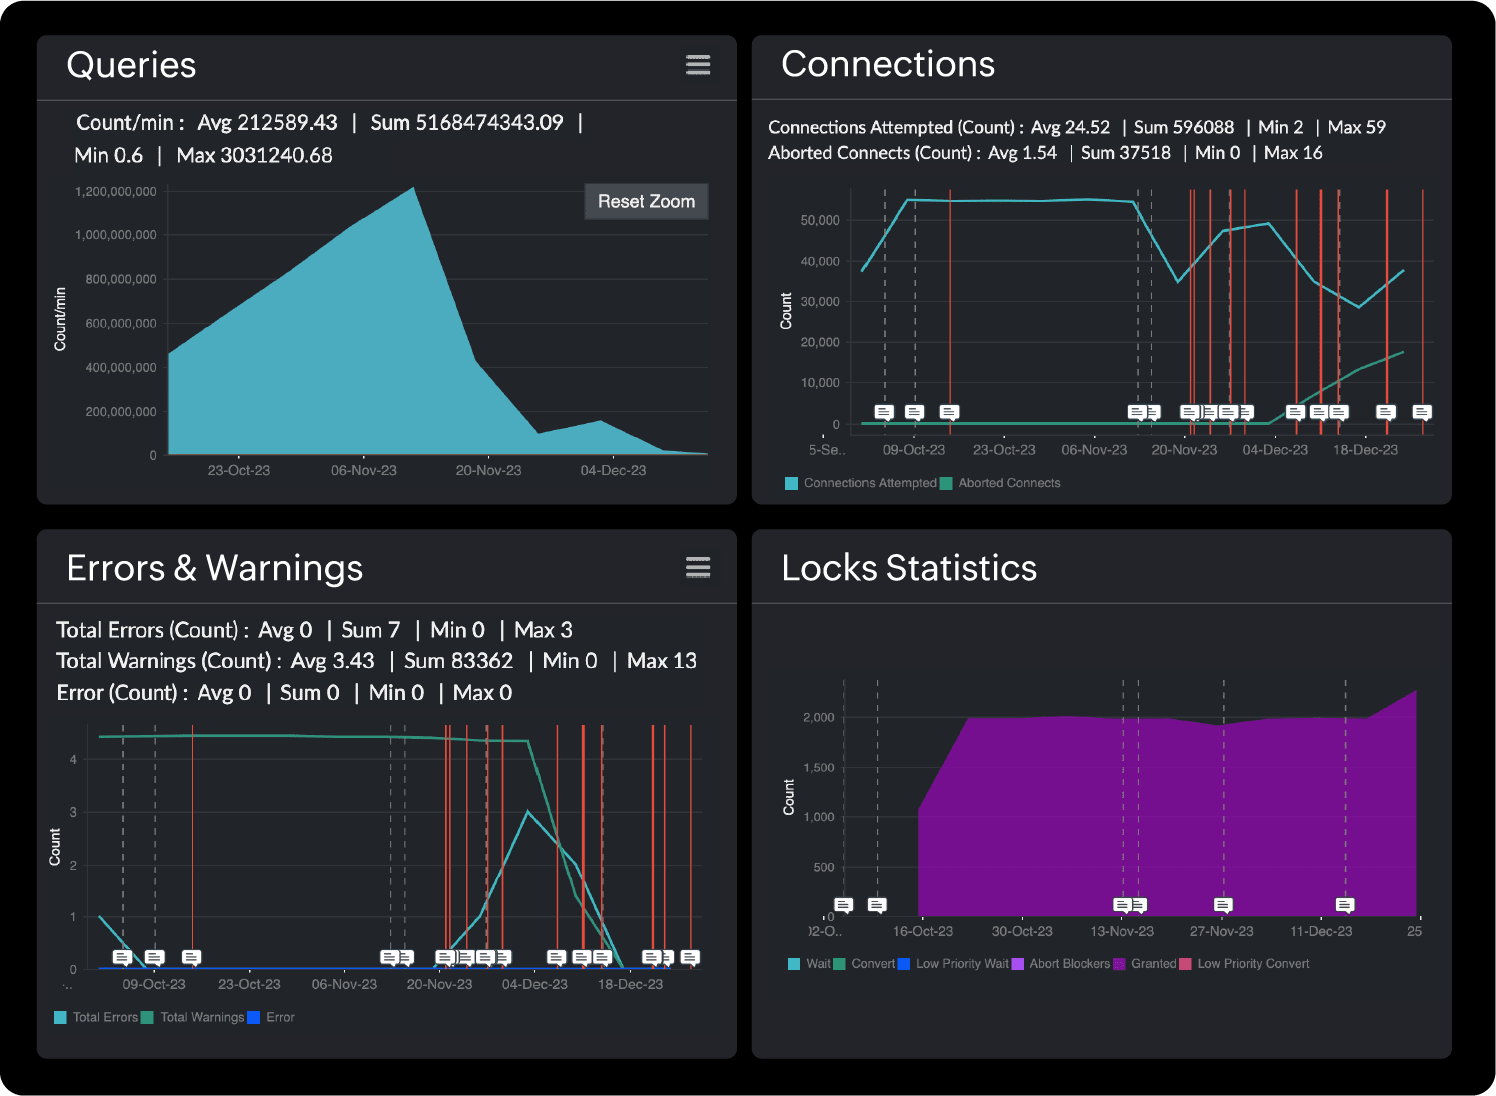Open leftmost annotation marker in Locks Statistics
The width and height of the screenshot is (1496, 1096).
[x=844, y=905]
